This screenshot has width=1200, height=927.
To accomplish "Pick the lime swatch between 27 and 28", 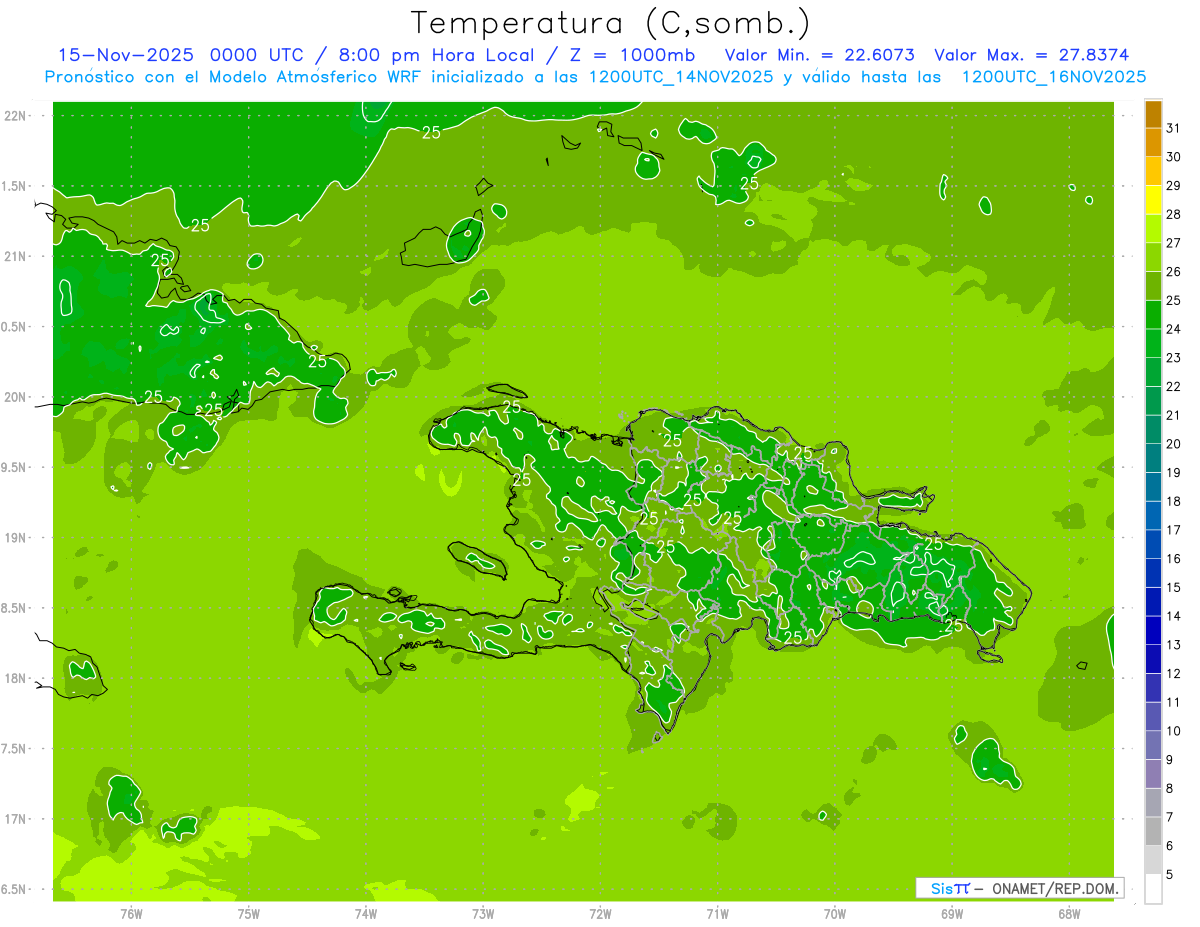I will 1153,229.
